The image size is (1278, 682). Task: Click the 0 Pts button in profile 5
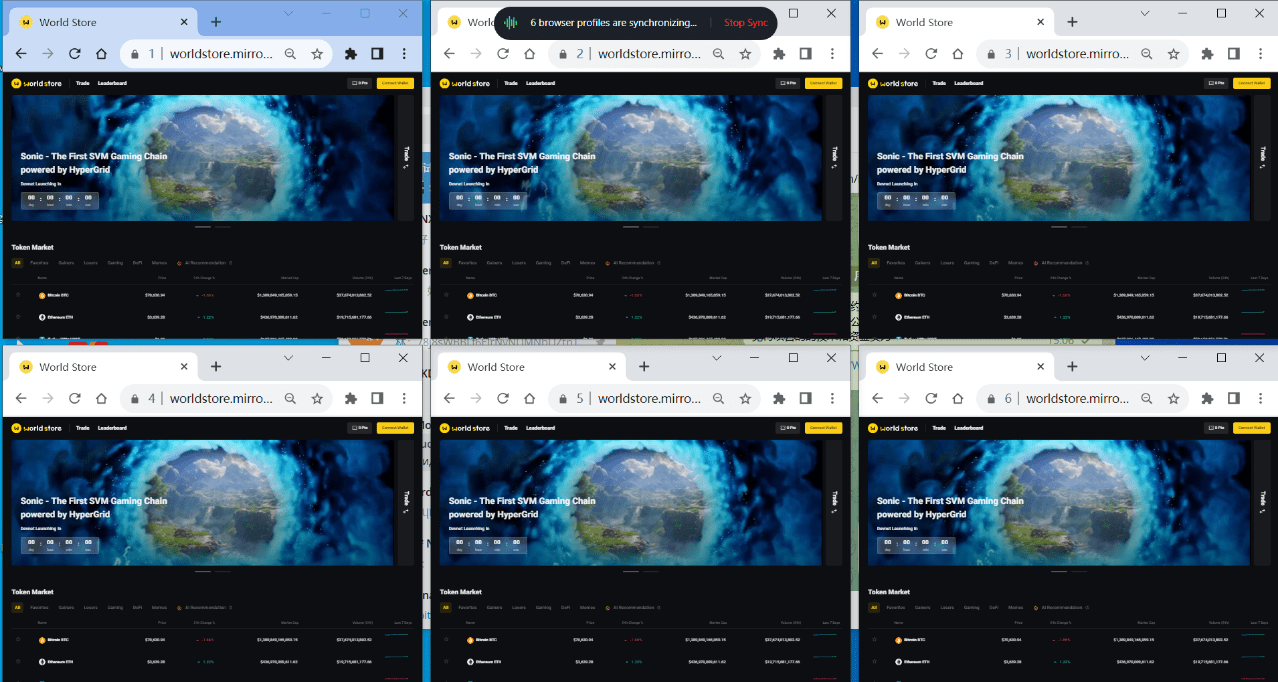point(788,428)
